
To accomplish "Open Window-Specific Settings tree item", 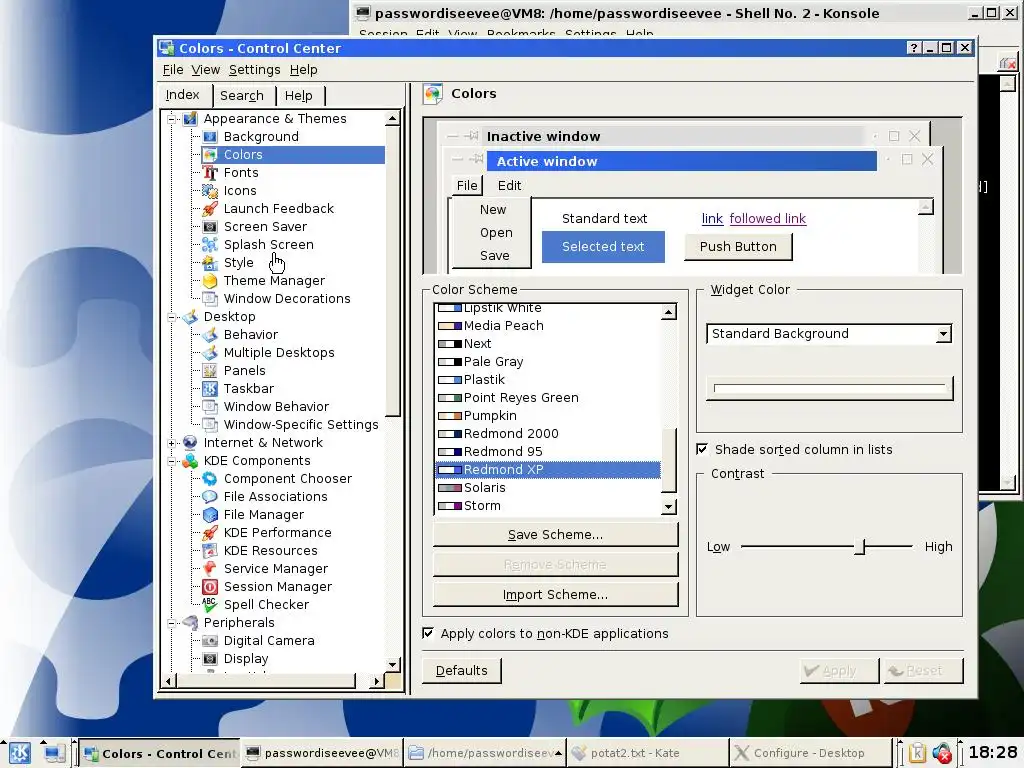I will point(301,424).
